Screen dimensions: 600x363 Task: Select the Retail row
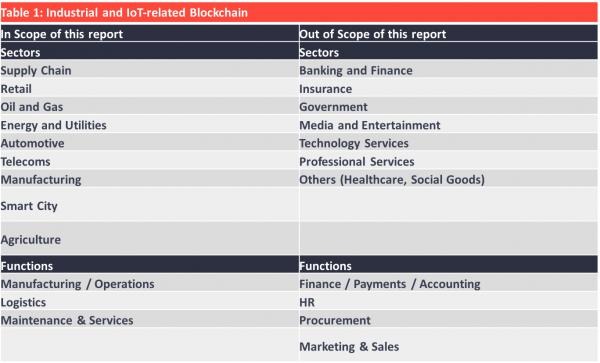(x=149, y=88)
